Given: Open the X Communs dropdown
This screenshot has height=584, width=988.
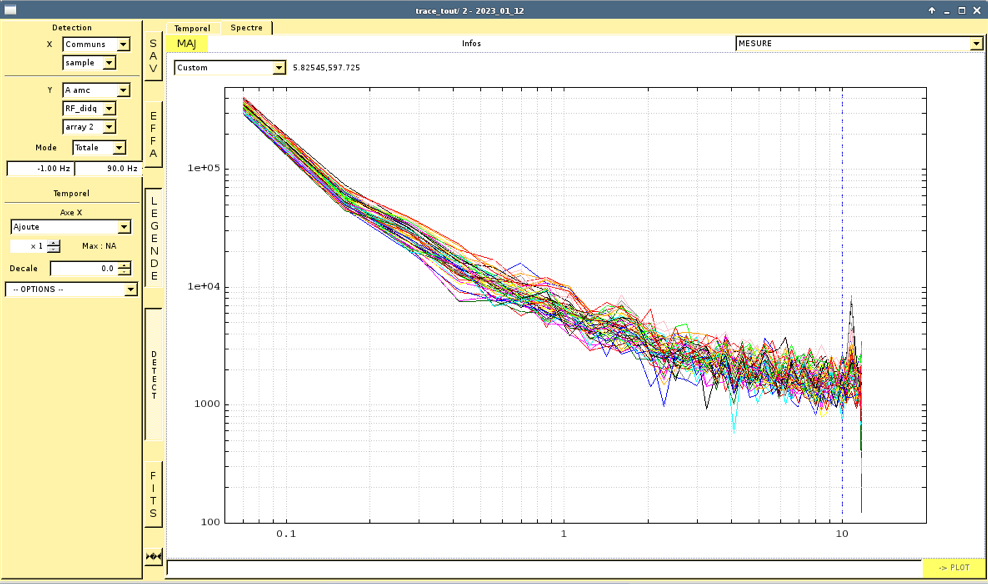Looking at the screenshot, I should (96, 44).
